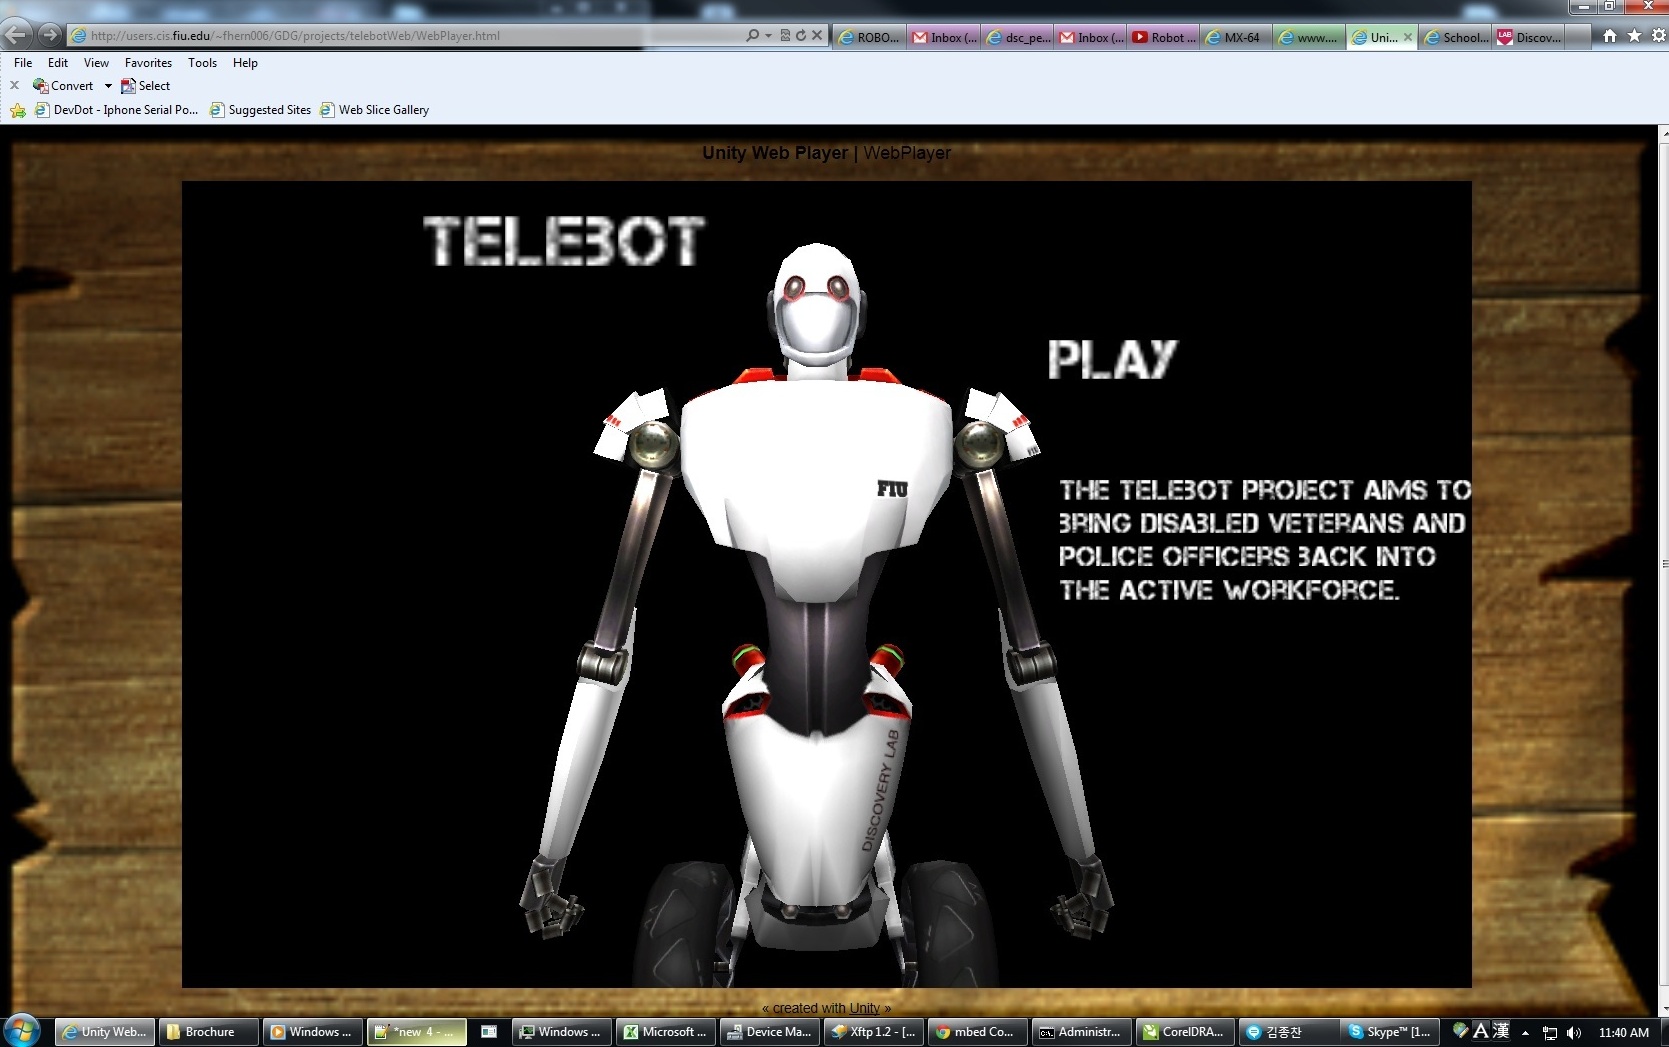Click the Select toolbar button
The width and height of the screenshot is (1669, 1047).
point(146,86)
